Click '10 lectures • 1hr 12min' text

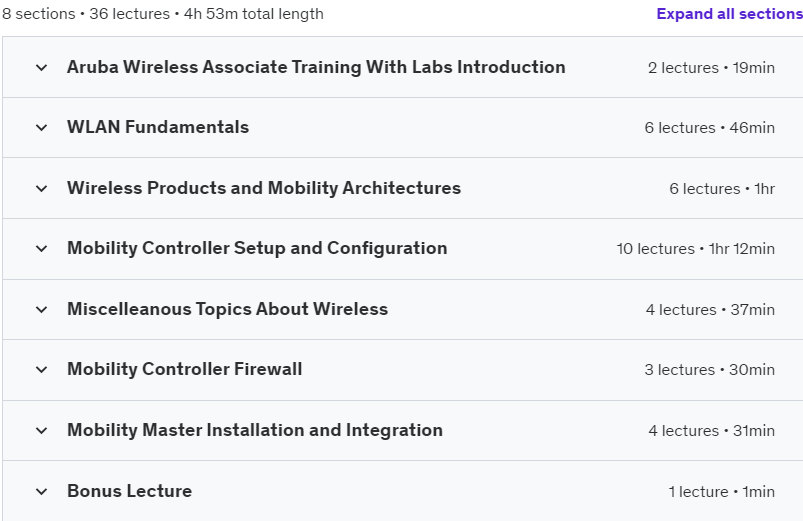pos(695,249)
